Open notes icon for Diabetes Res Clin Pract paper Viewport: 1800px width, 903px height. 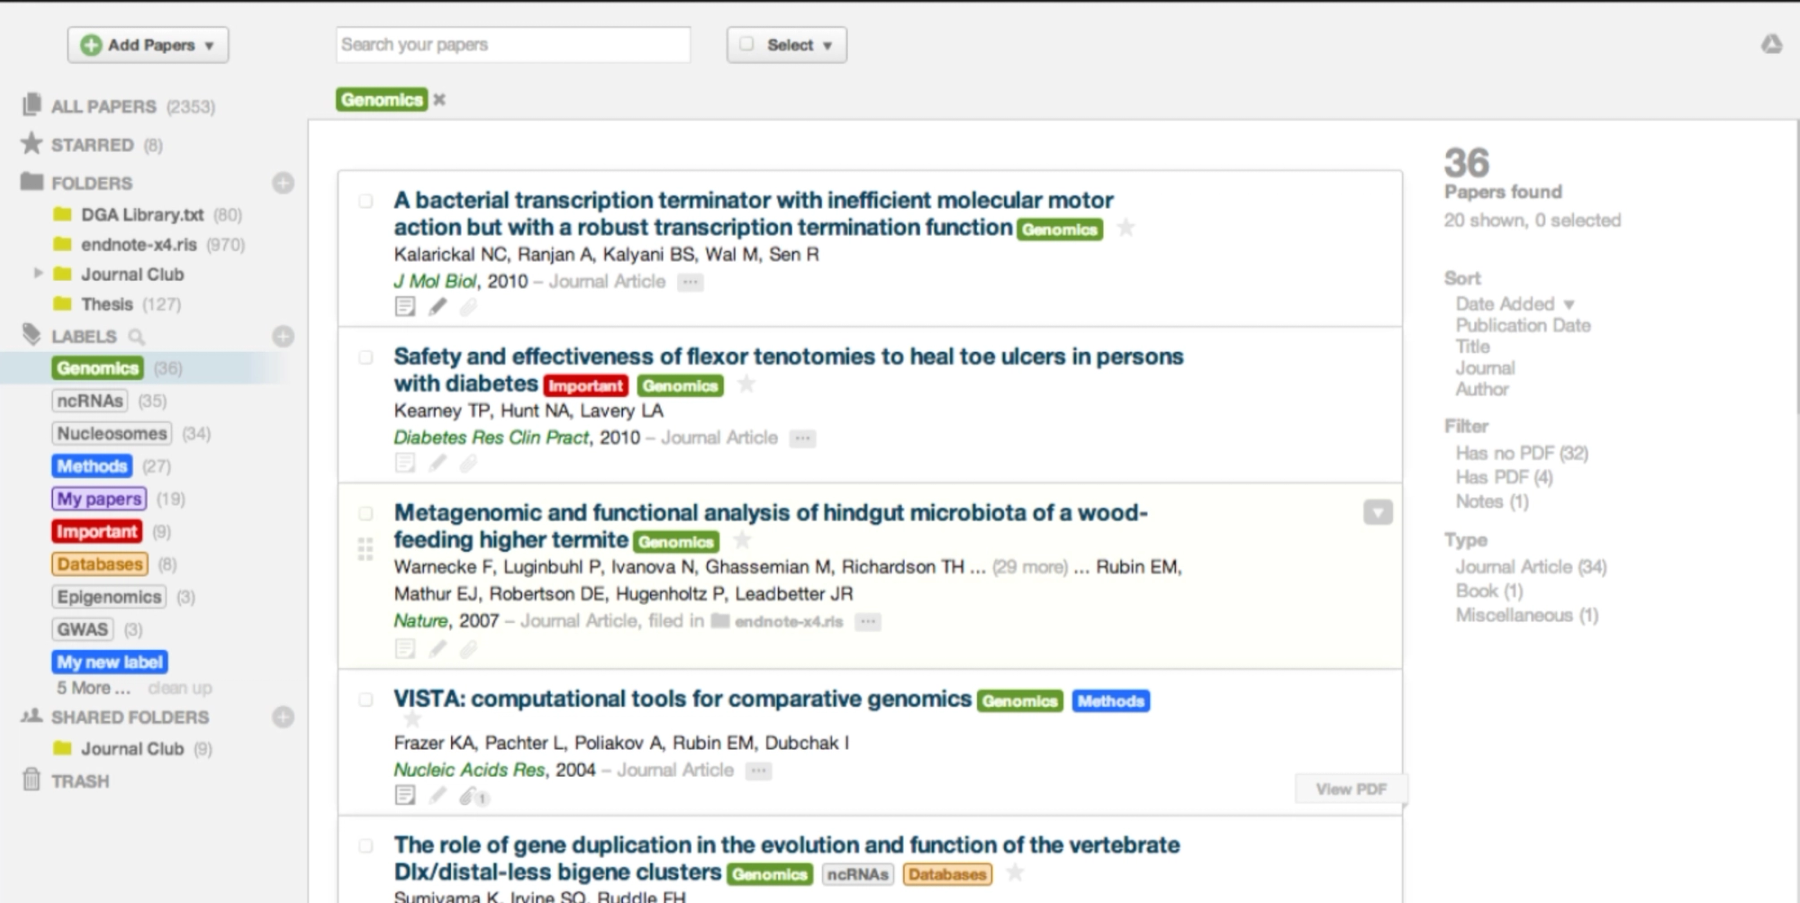[405, 462]
